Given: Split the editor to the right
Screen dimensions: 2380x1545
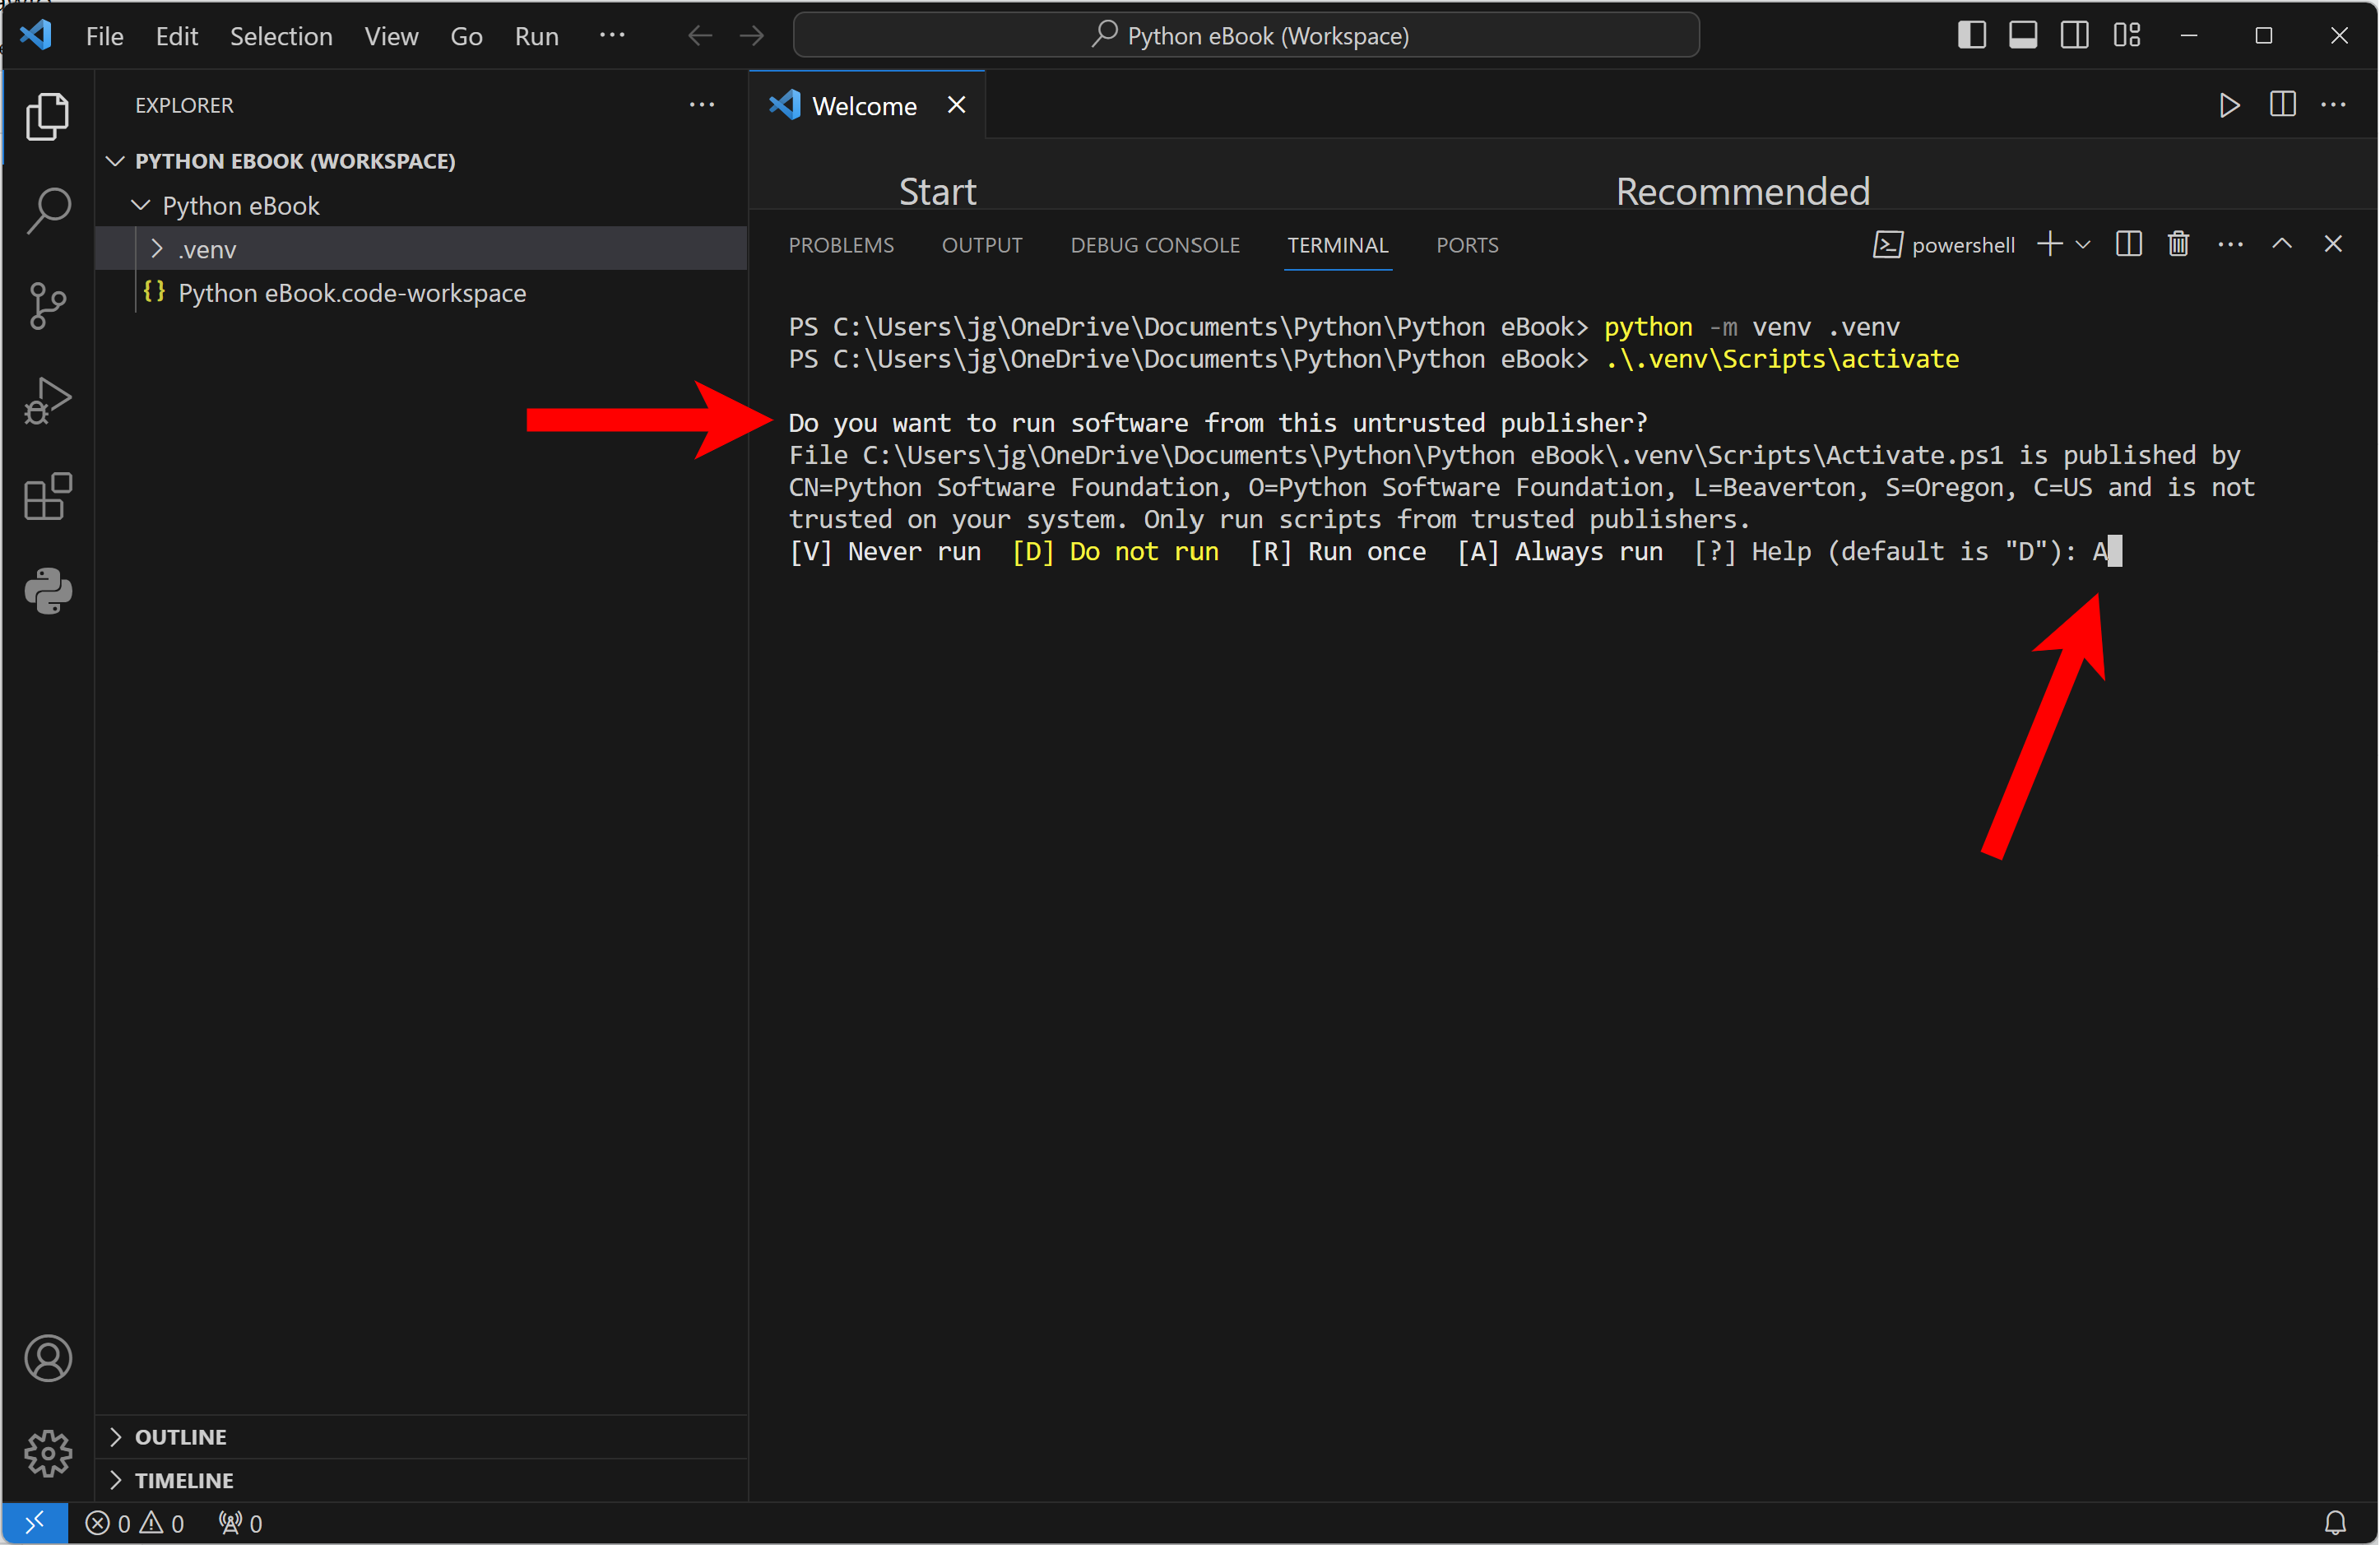Looking at the screenshot, I should click(2282, 105).
